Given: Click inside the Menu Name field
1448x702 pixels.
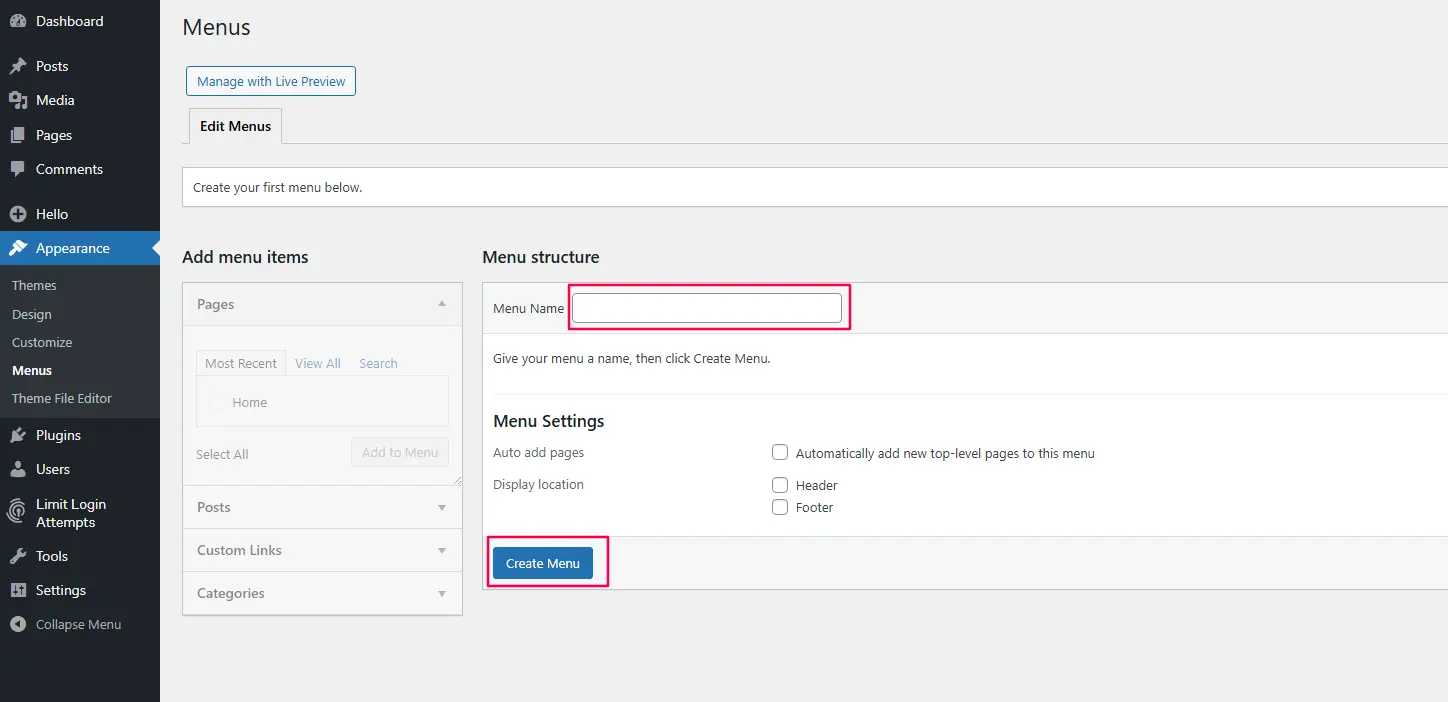Looking at the screenshot, I should pyautogui.click(x=708, y=307).
